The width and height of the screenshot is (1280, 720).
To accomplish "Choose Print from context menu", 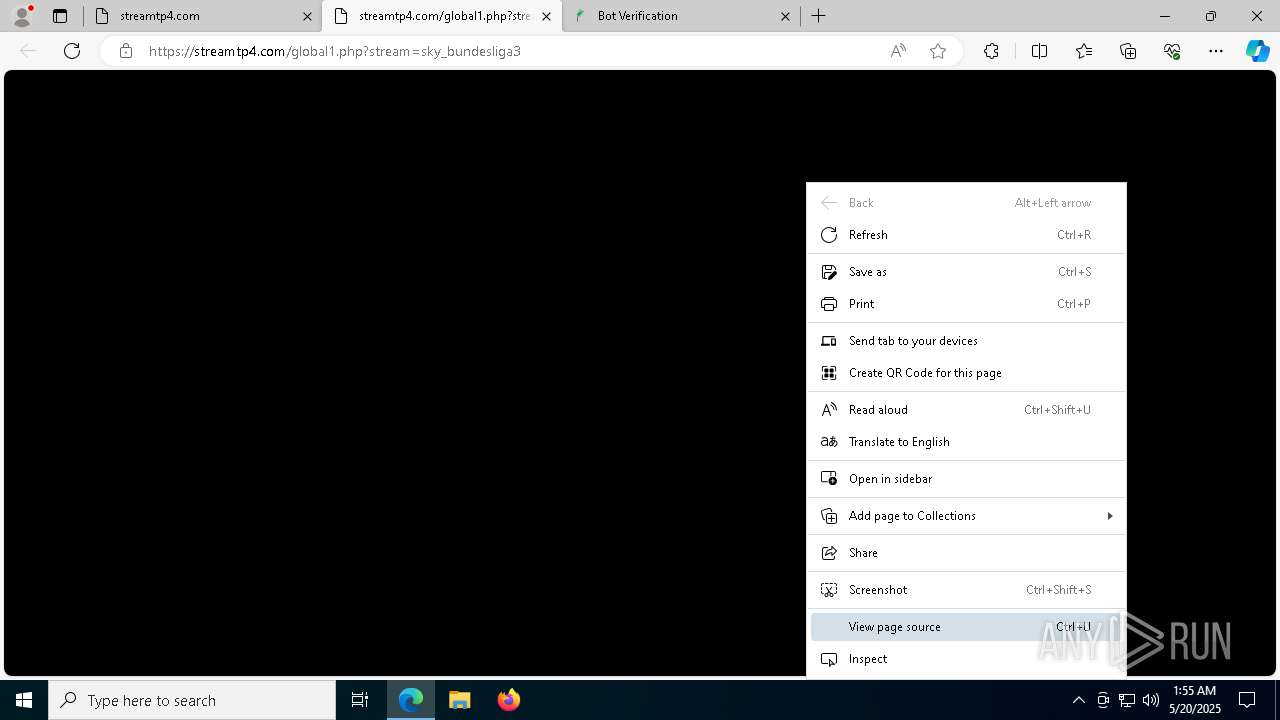I will 966,304.
